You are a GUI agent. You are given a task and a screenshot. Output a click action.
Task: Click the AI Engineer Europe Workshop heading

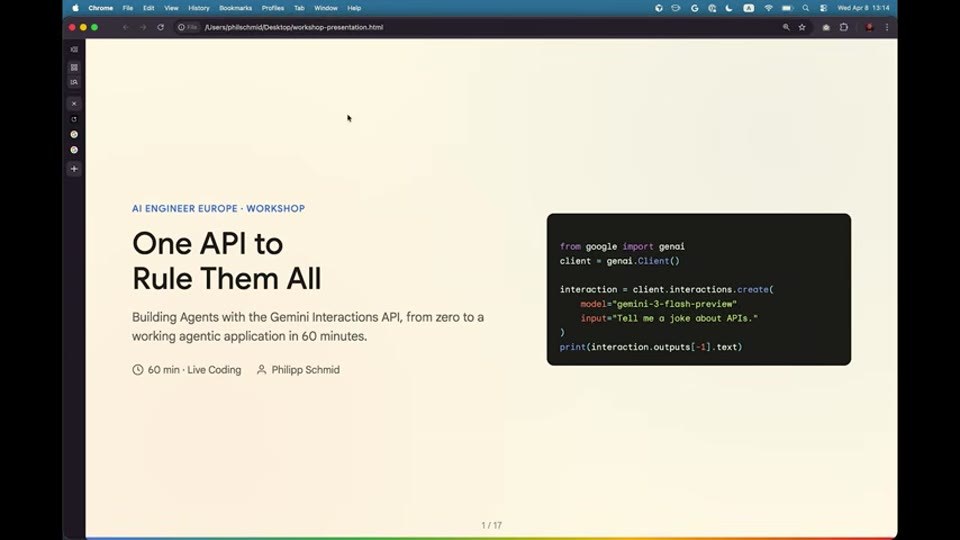tap(219, 209)
